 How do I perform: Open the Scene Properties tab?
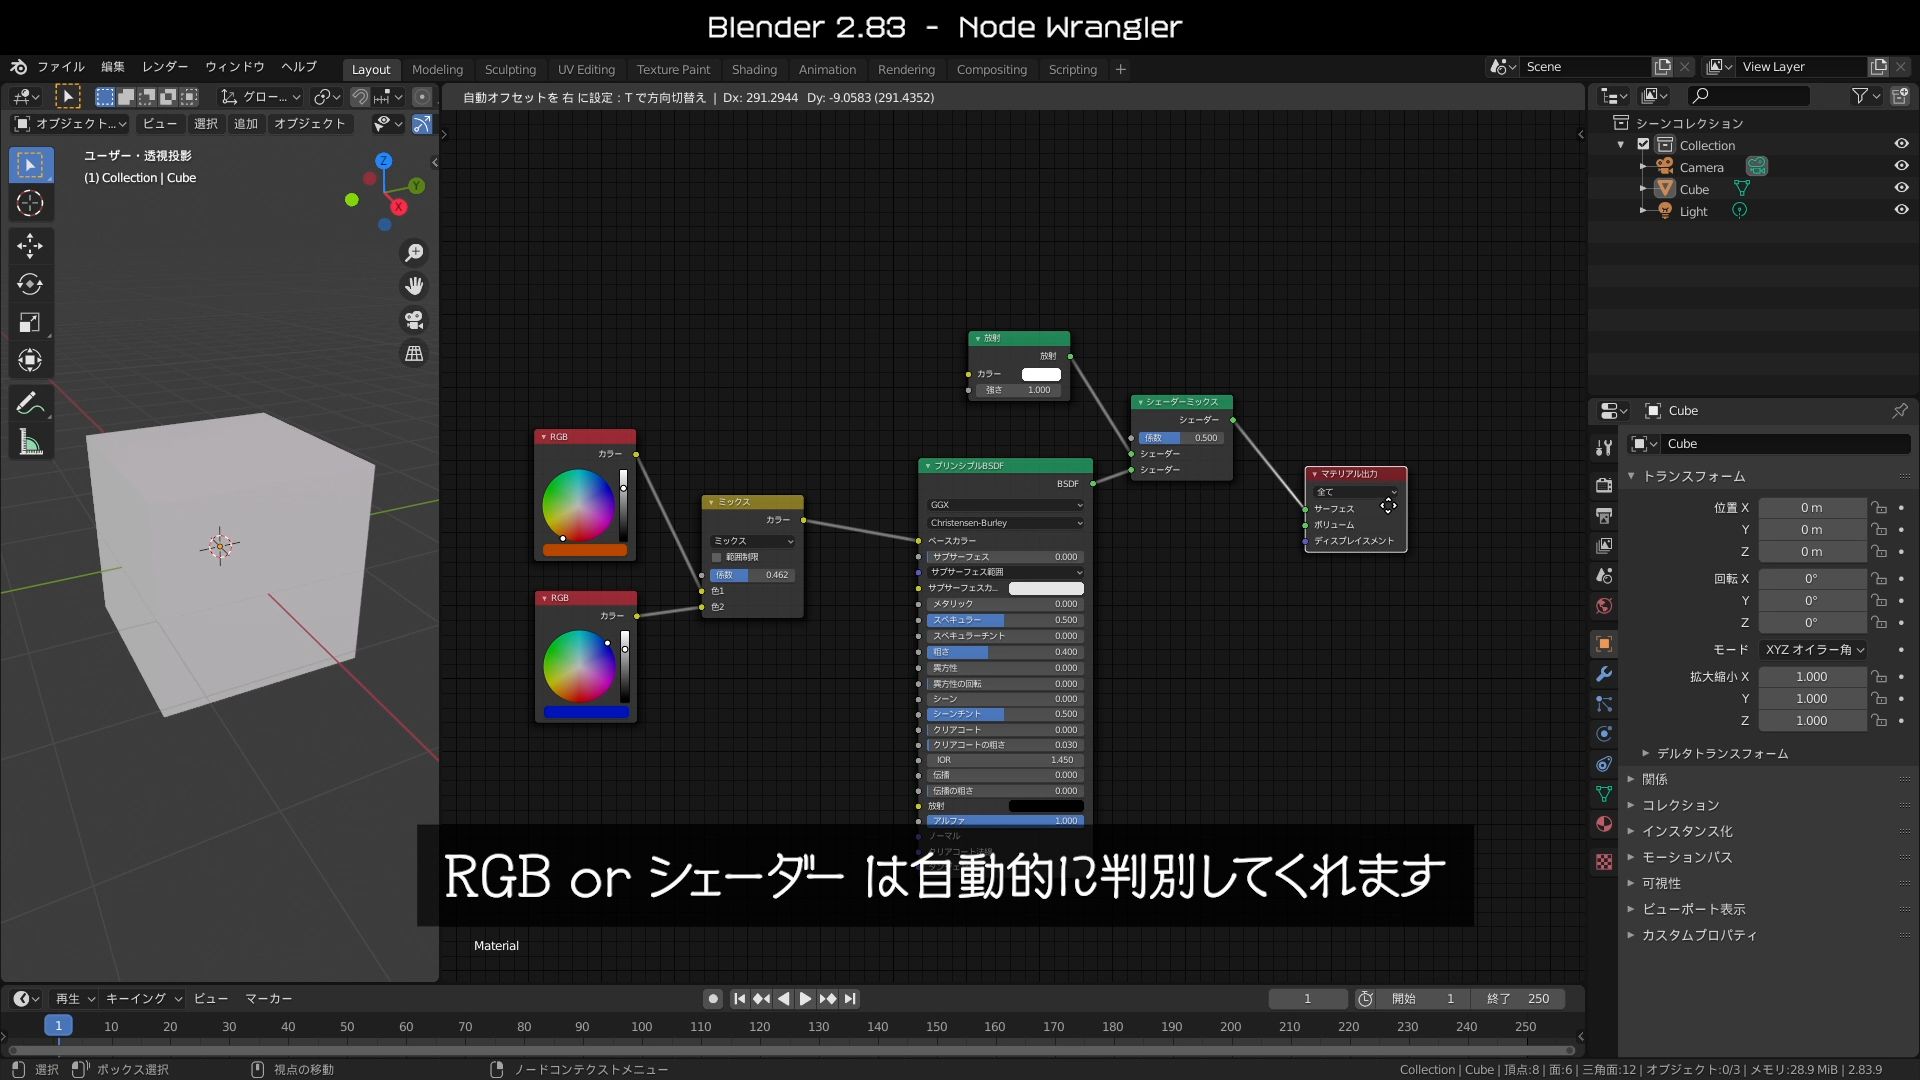point(1604,576)
